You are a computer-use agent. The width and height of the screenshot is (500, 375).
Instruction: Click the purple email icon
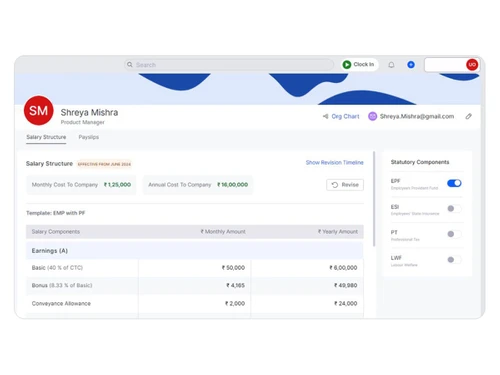point(372,116)
